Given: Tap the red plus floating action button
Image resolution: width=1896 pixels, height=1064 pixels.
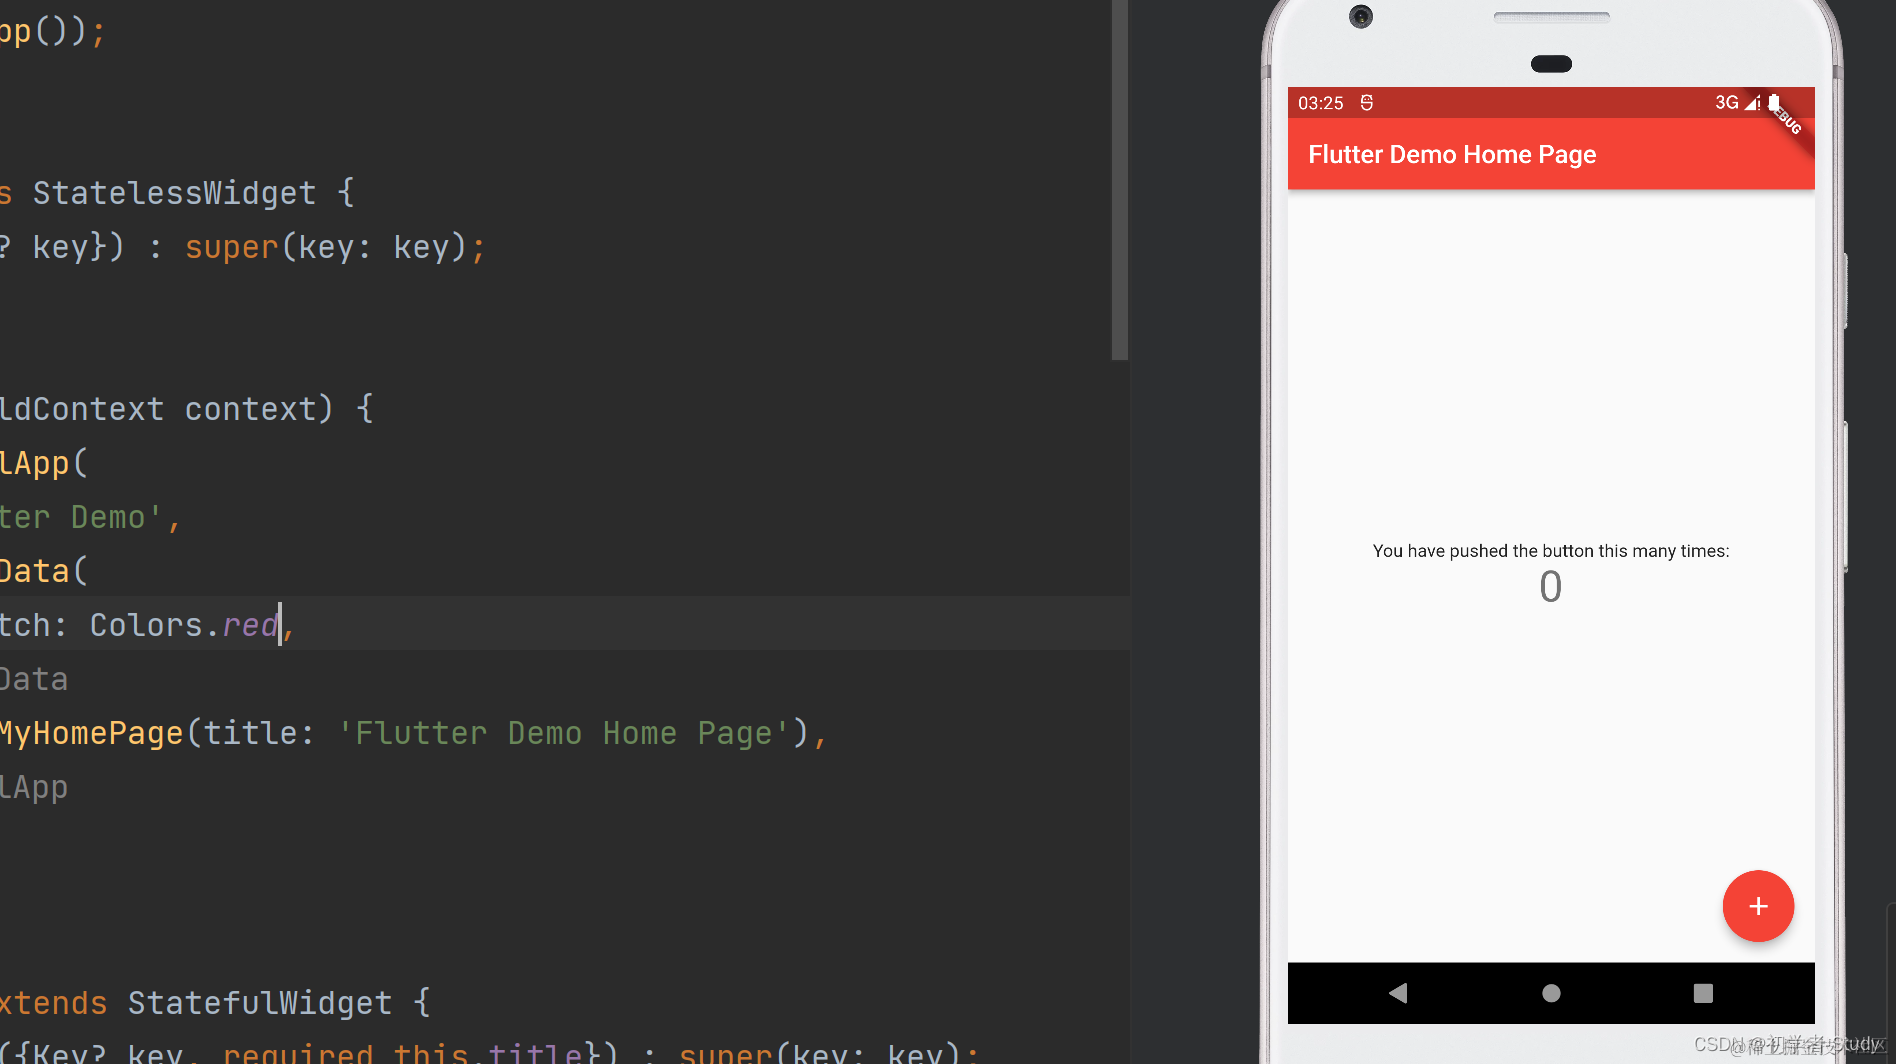Looking at the screenshot, I should click(1758, 906).
